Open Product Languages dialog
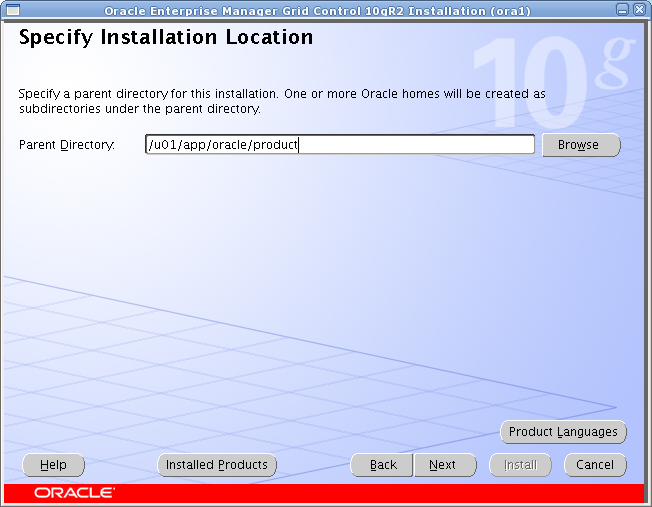This screenshot has width=652, height=507. click(x=563, y=432)
